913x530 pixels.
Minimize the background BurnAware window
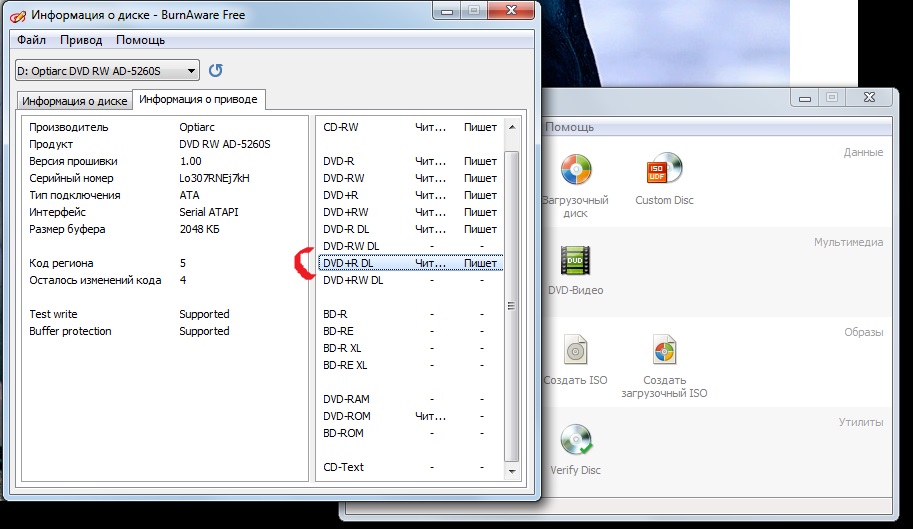805,98
